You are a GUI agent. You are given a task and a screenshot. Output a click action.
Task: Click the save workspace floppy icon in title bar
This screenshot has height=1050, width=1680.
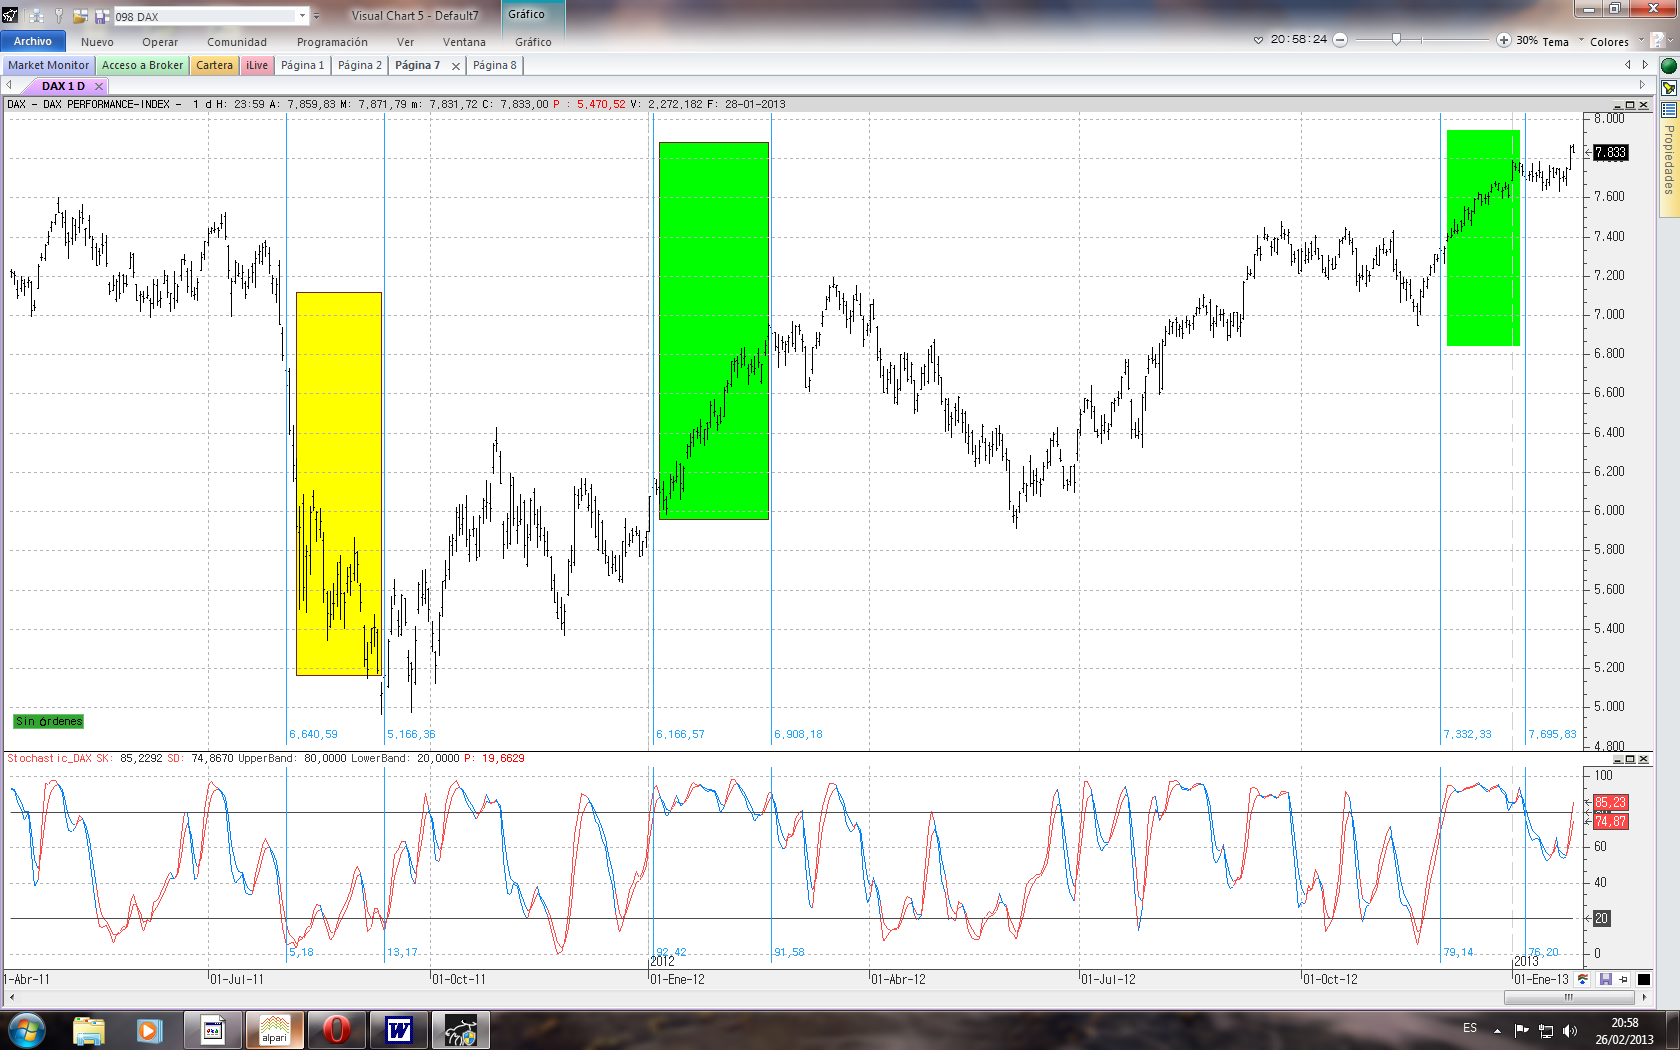point(102,16)
